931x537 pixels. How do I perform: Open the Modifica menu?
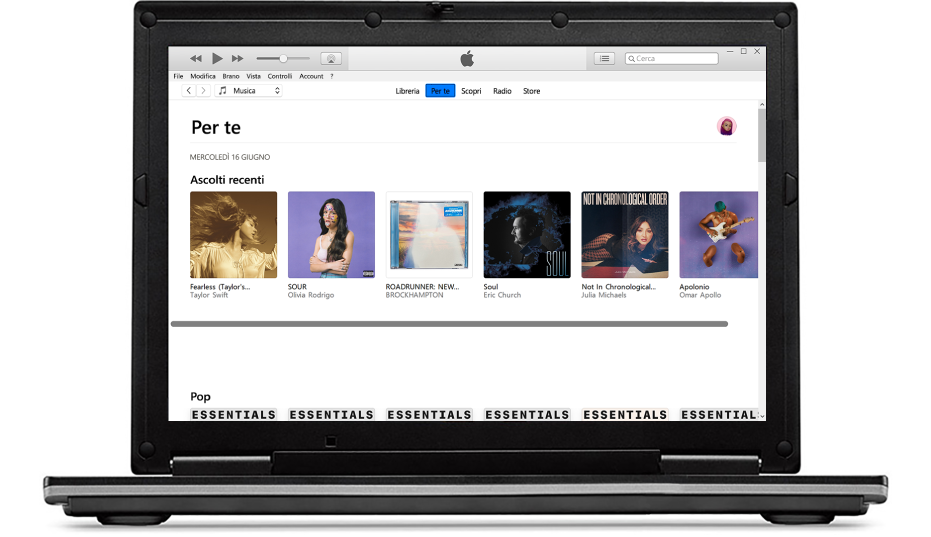(x=203, y=76)
